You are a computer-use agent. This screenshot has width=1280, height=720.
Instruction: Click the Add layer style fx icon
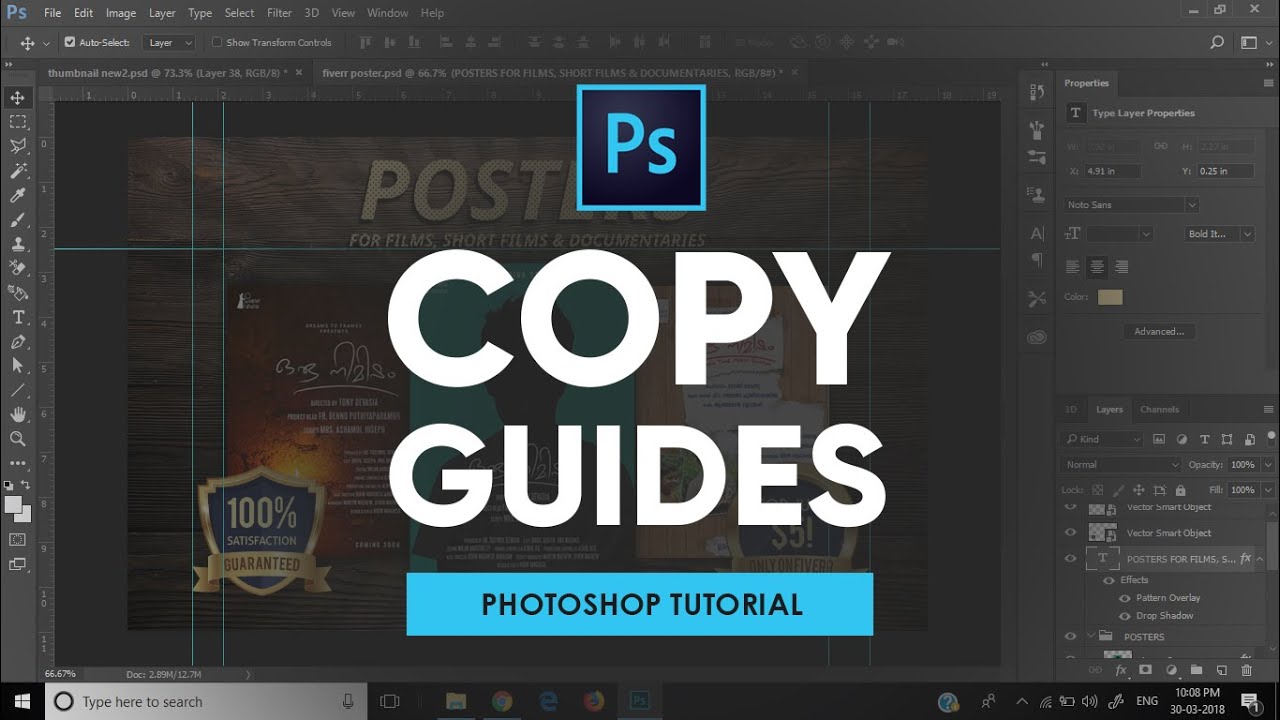point(1121,670)
